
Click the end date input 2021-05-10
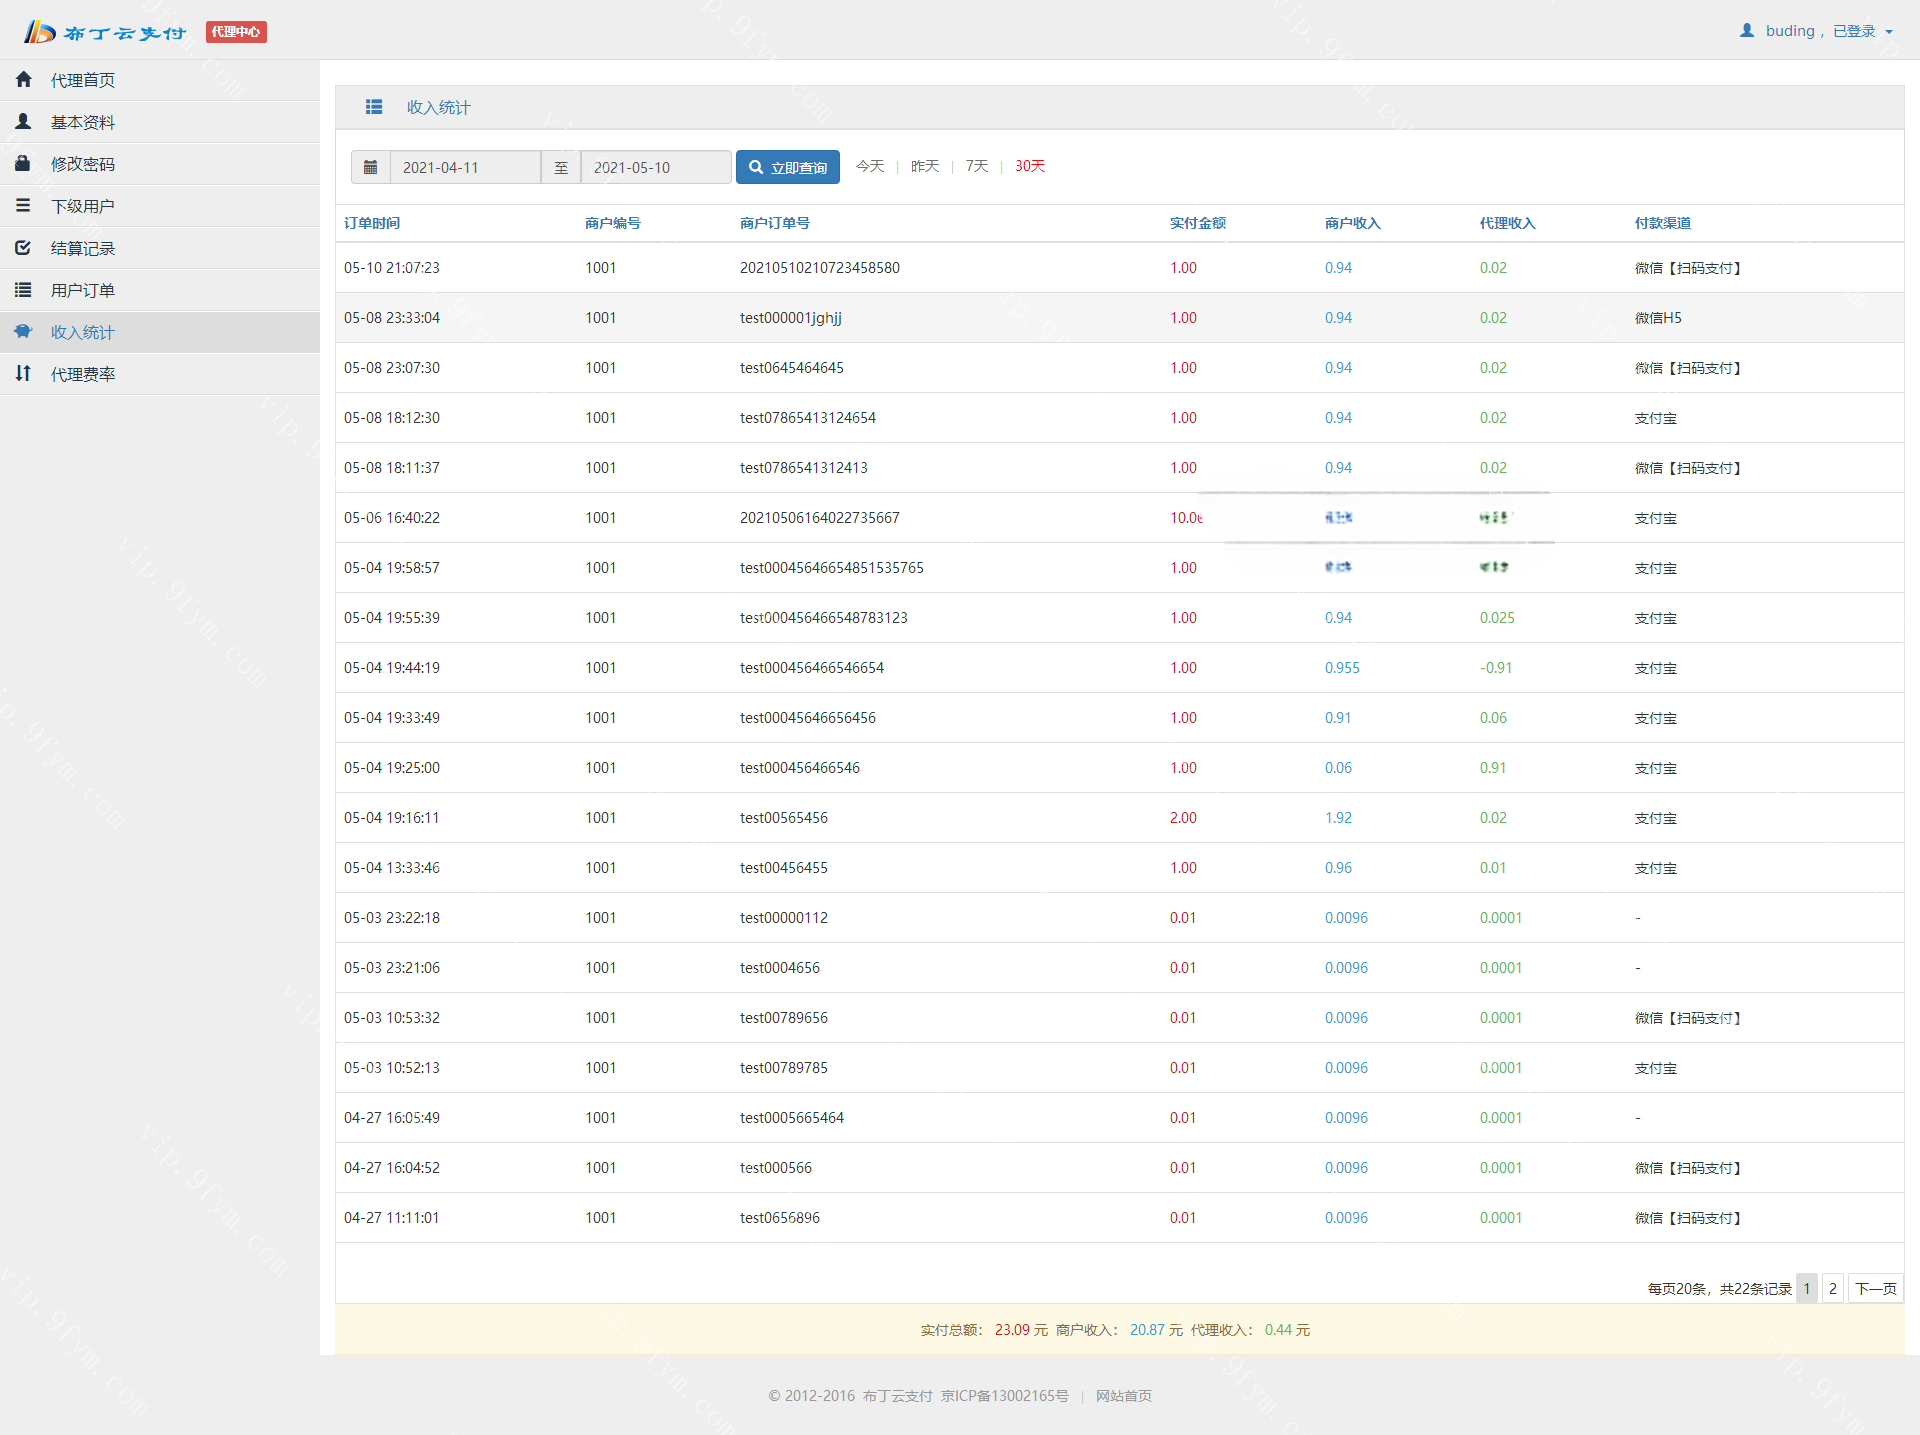point(655,167)
